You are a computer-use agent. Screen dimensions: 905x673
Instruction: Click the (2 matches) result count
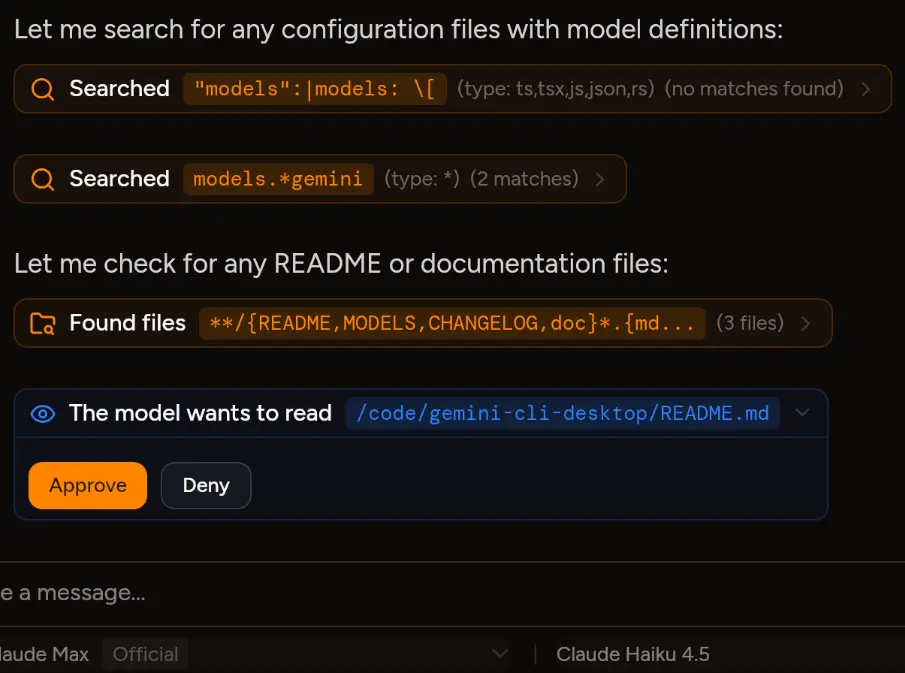pos(524,179)
